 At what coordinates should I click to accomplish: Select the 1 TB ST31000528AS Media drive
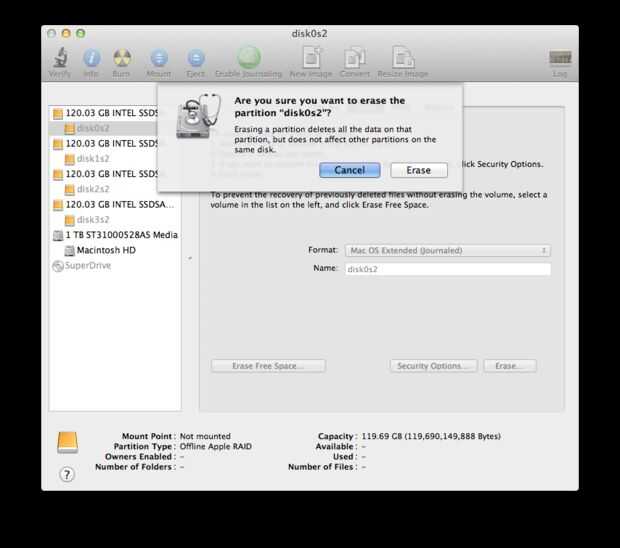(115, 235)
